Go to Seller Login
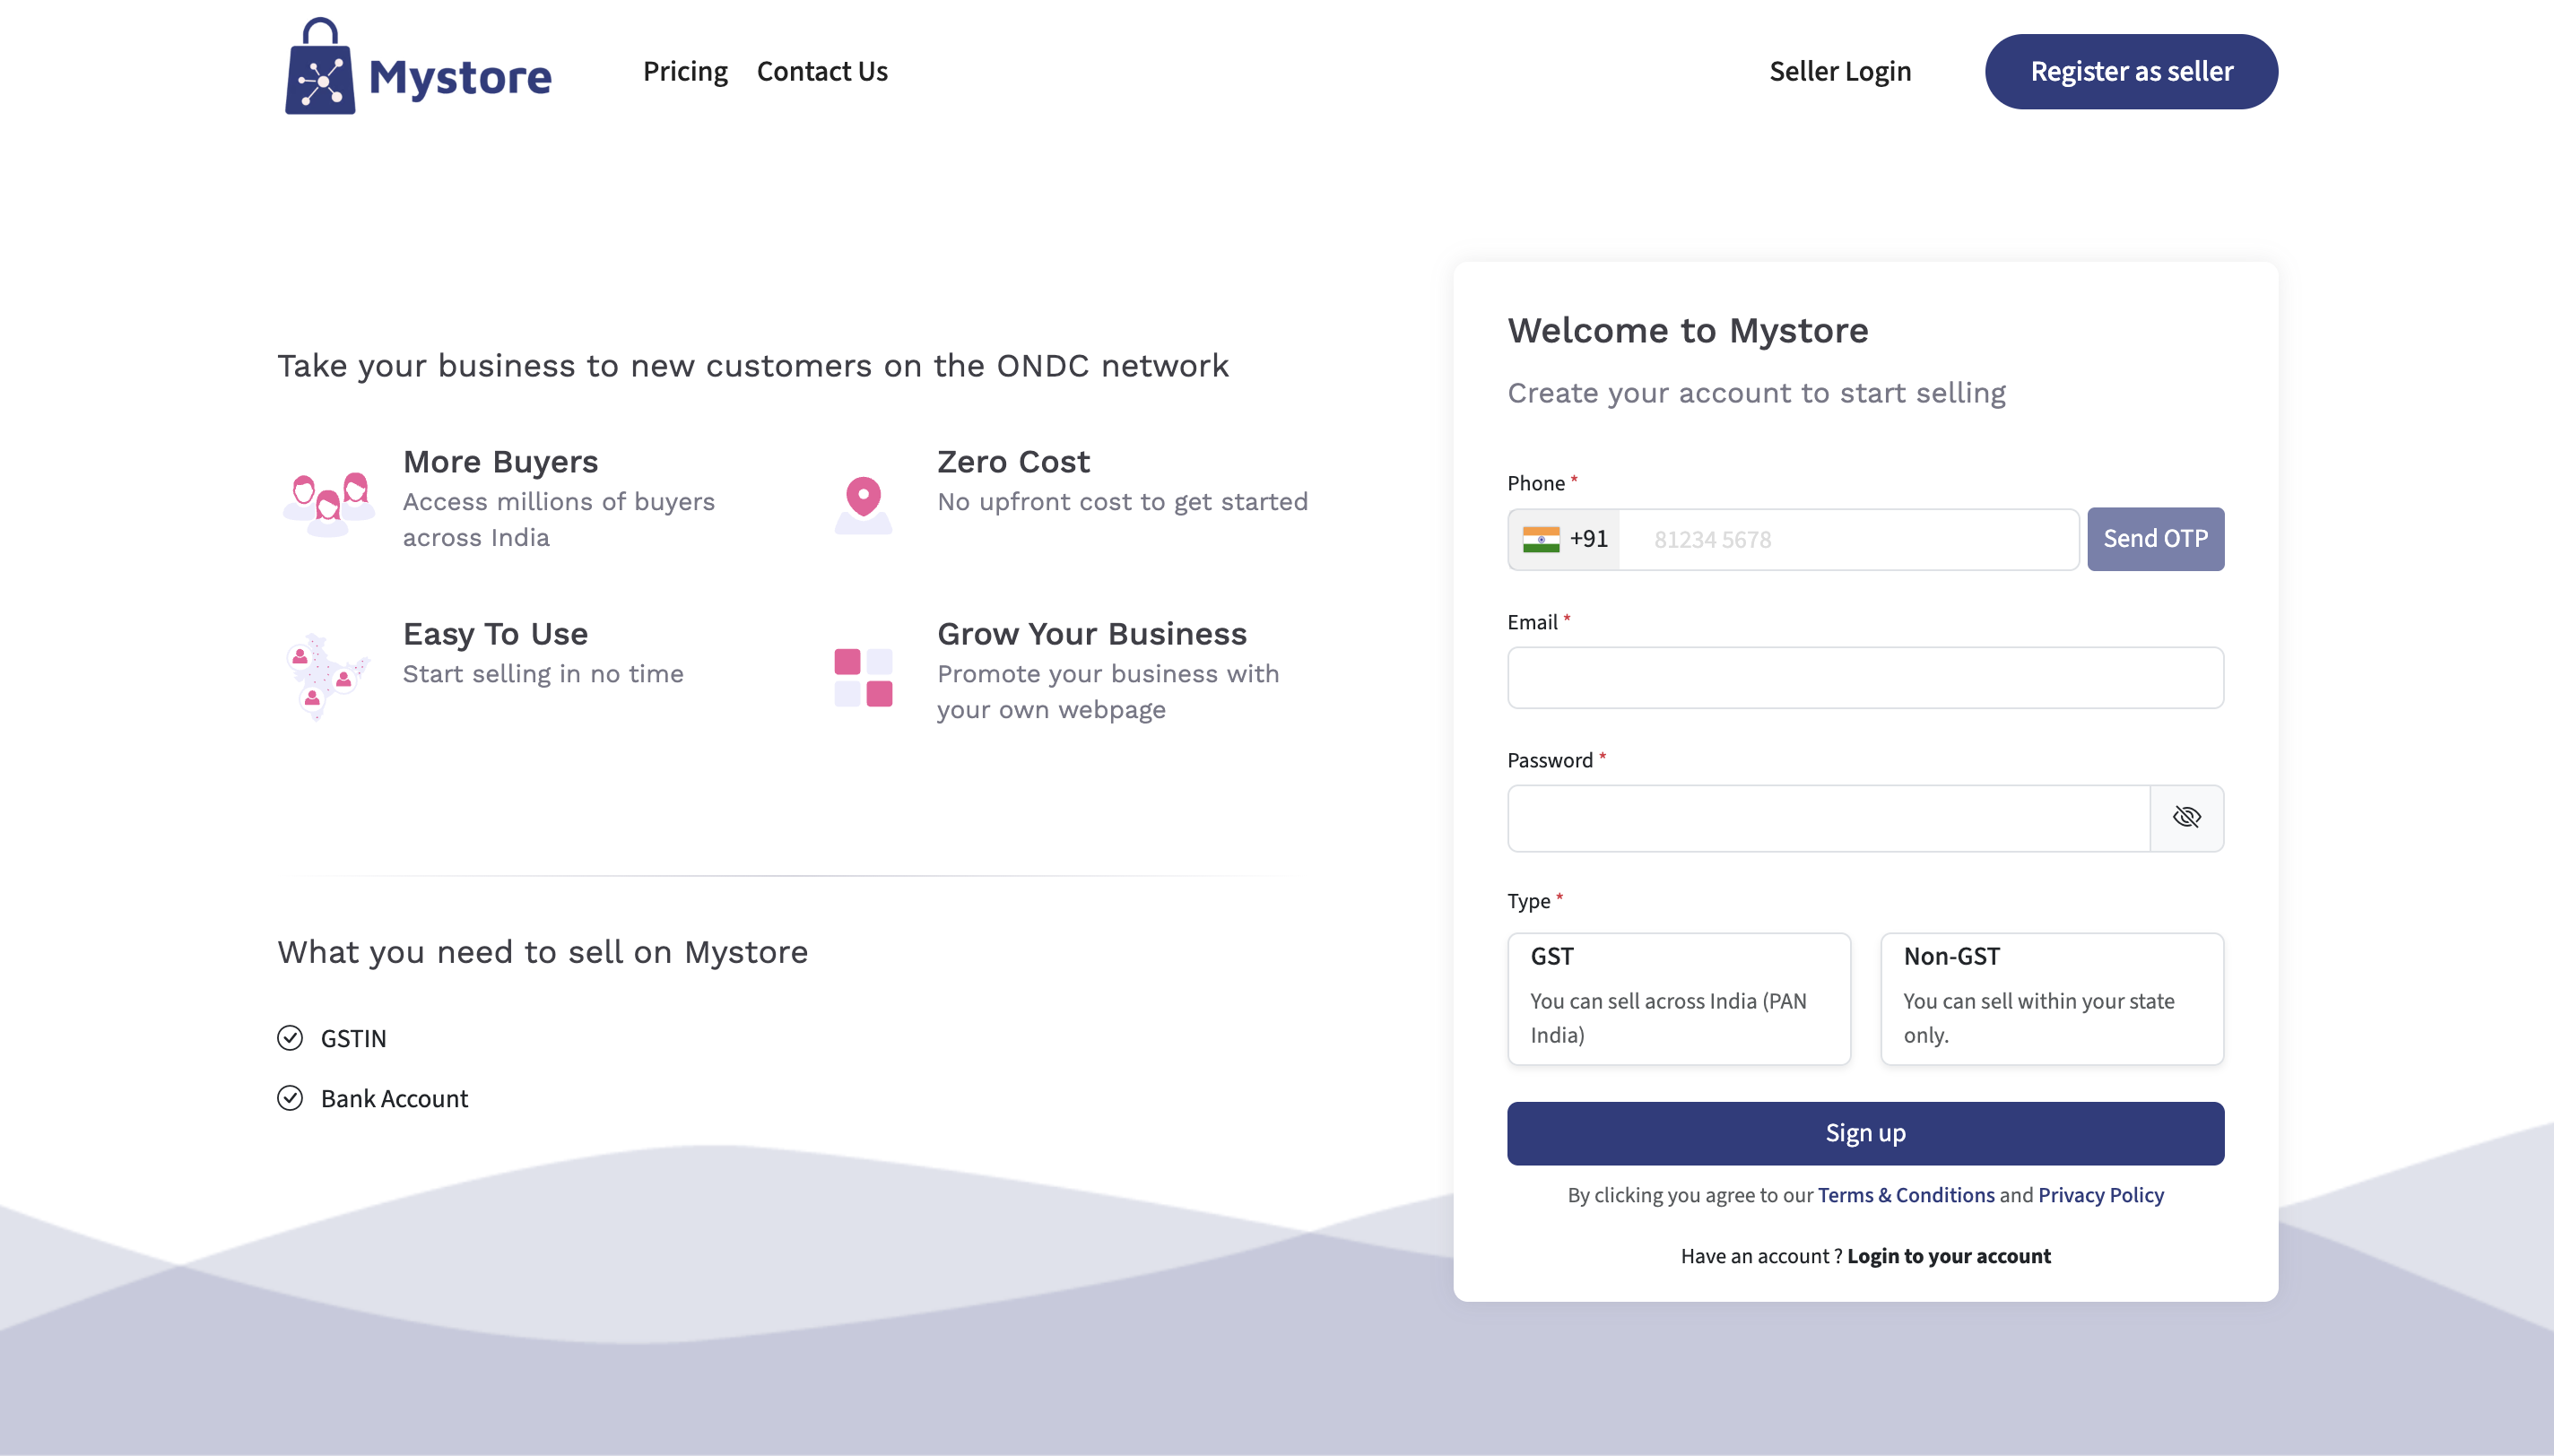This screenshot has width=2554, height=1456. (x=1840, y=71)
